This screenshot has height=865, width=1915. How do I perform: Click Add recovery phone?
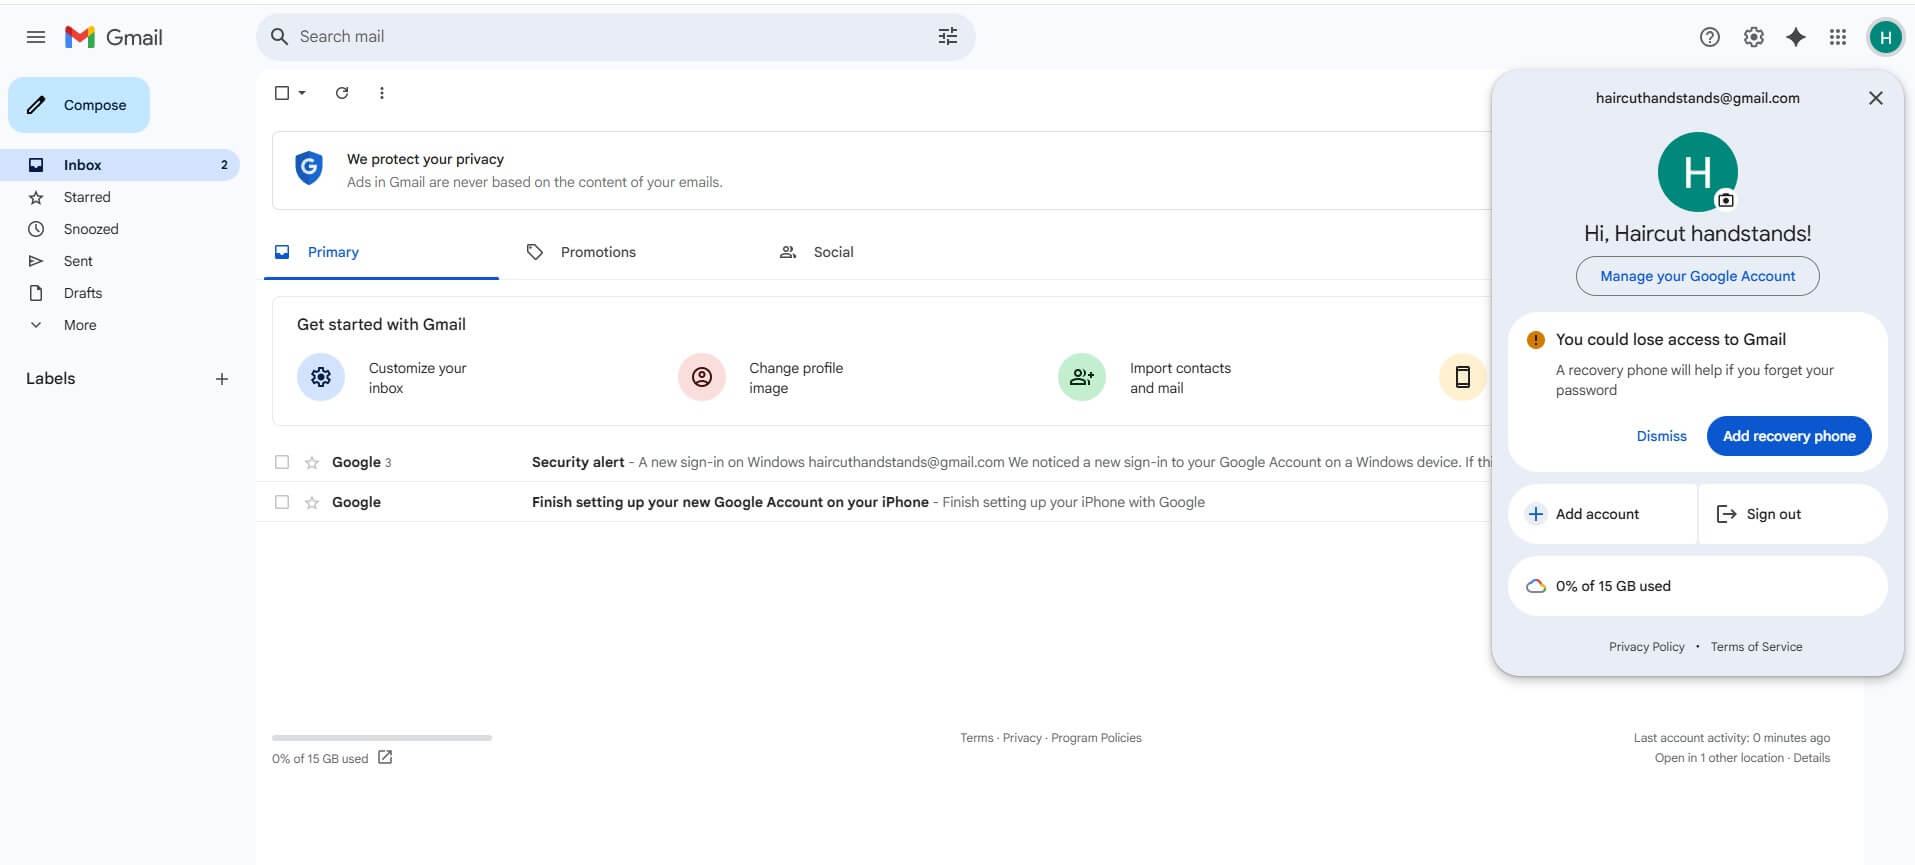(1789, 436)
